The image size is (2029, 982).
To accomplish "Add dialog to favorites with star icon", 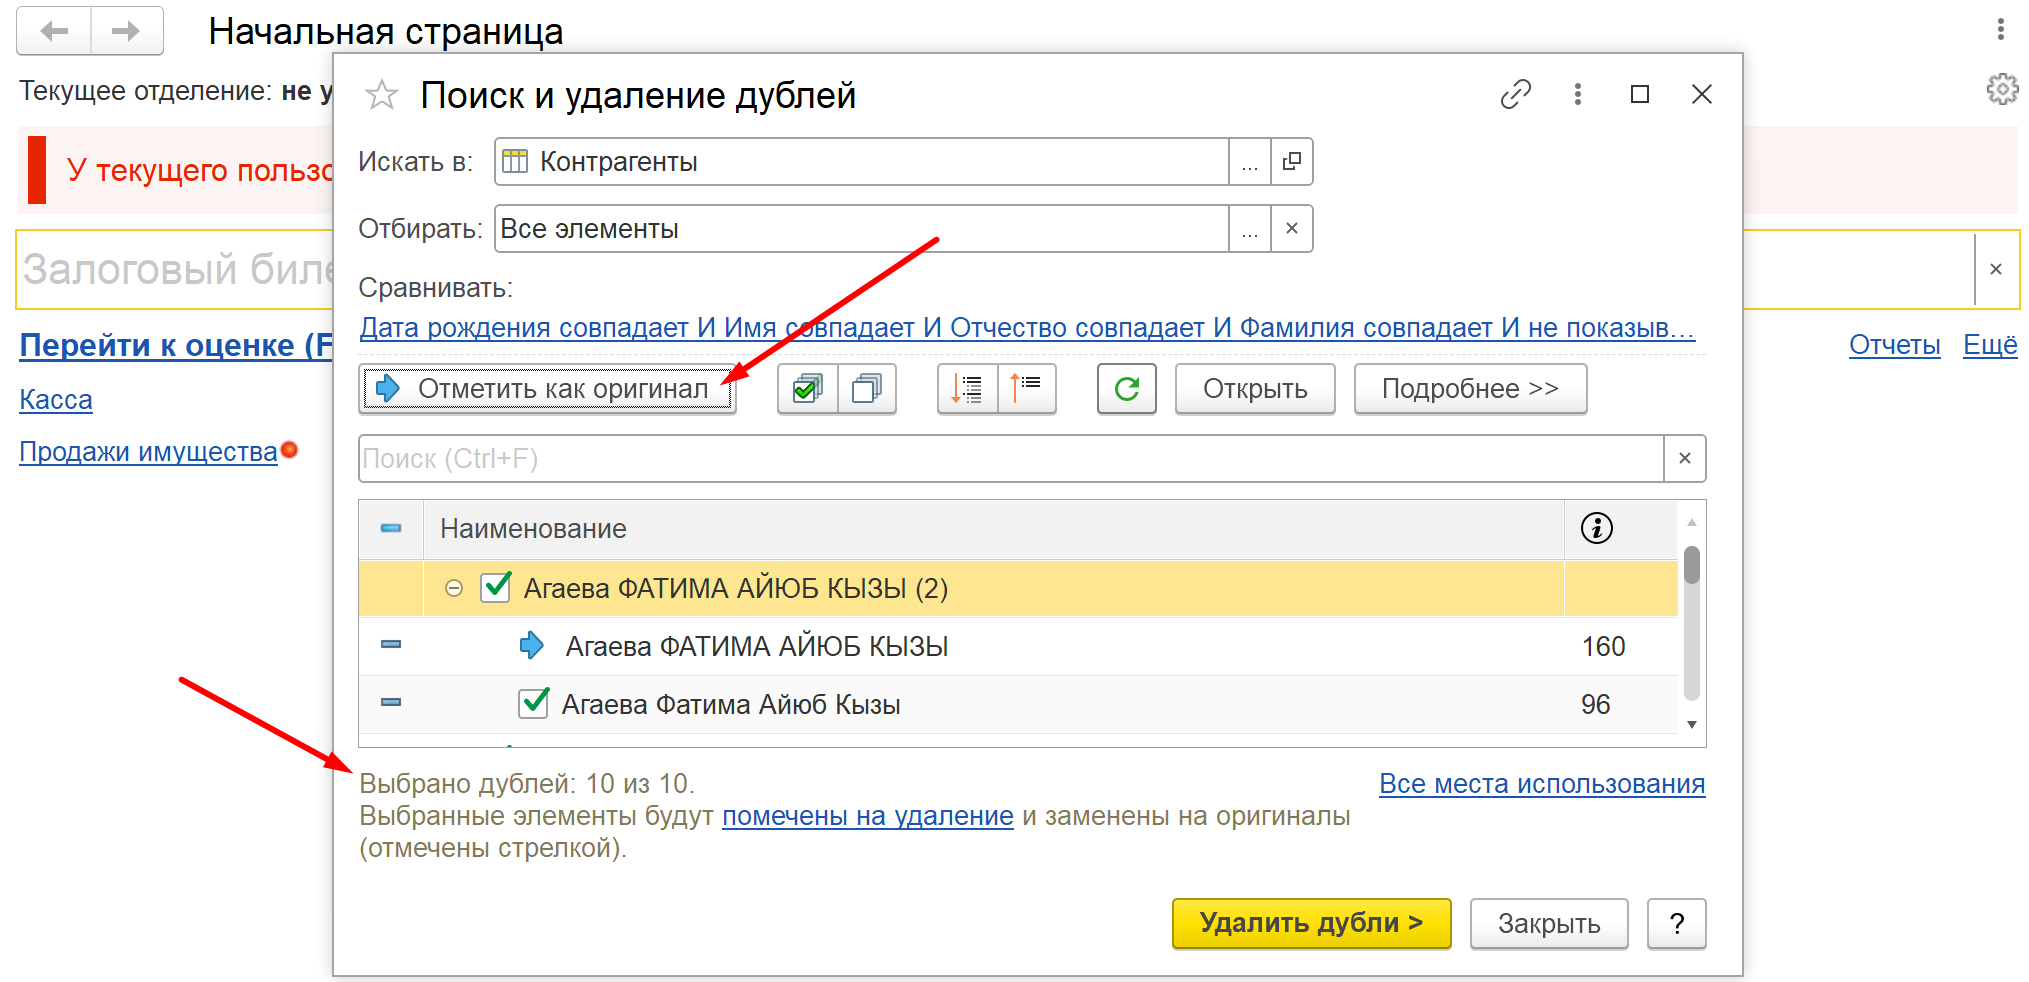I will (382, 96).
